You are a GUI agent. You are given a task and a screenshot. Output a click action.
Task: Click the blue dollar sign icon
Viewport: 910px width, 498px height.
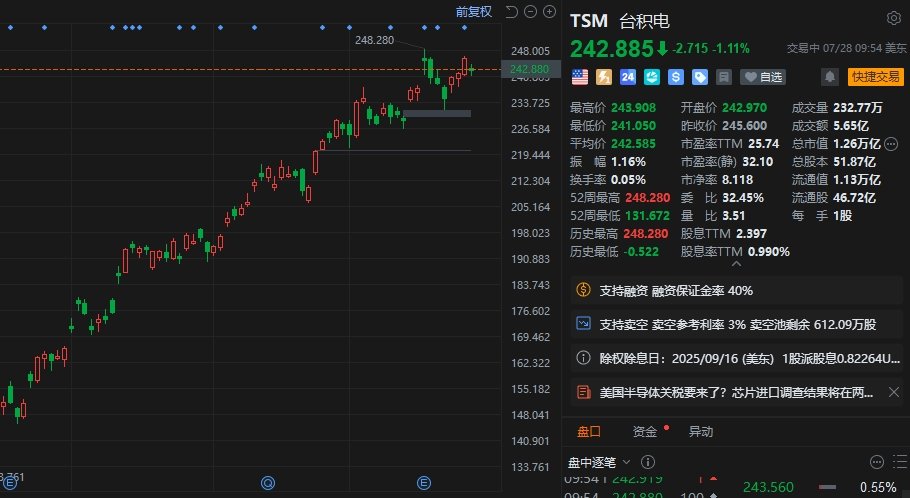(x=676, y=77)
